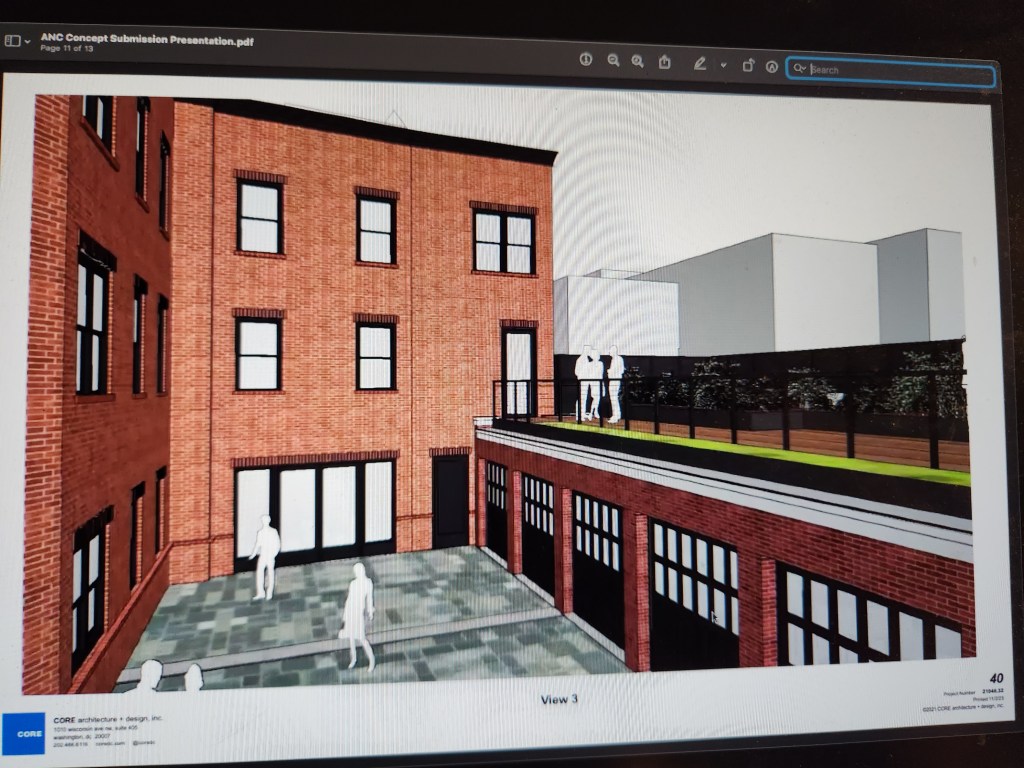Click the 'Page 11 of 13' subtitle
The width and height of the screenshot is (1024, 768).
(67, 48)
